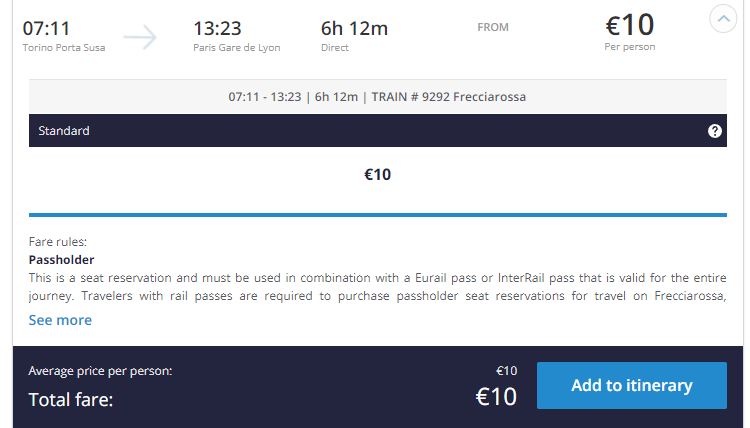Click the Passholder fare rules heading
Screen dimensions: 750x428
(x=62, y=260)
